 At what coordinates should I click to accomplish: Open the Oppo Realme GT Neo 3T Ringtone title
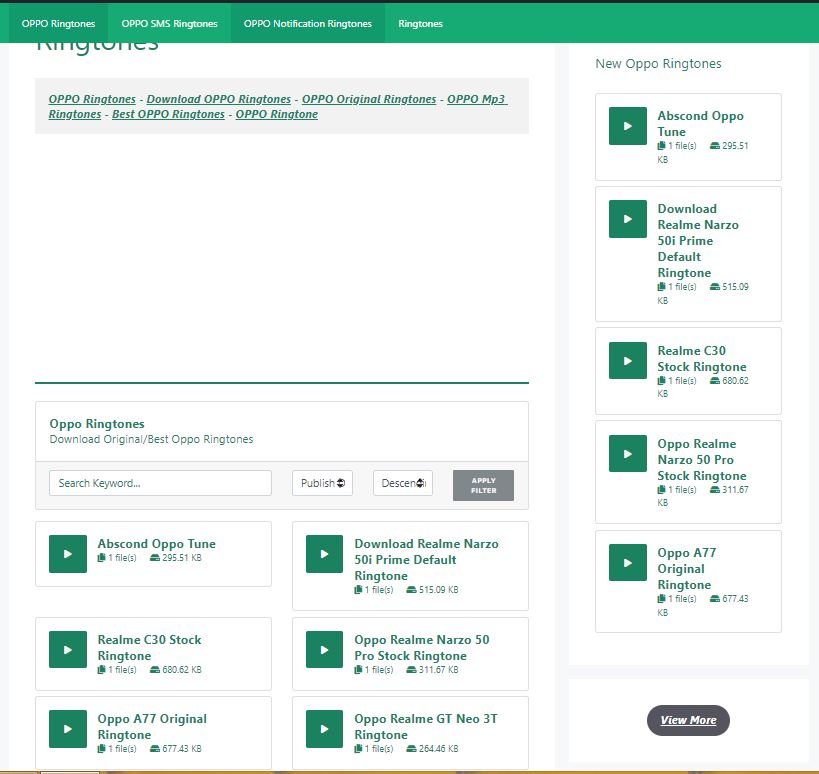point(426,726)
